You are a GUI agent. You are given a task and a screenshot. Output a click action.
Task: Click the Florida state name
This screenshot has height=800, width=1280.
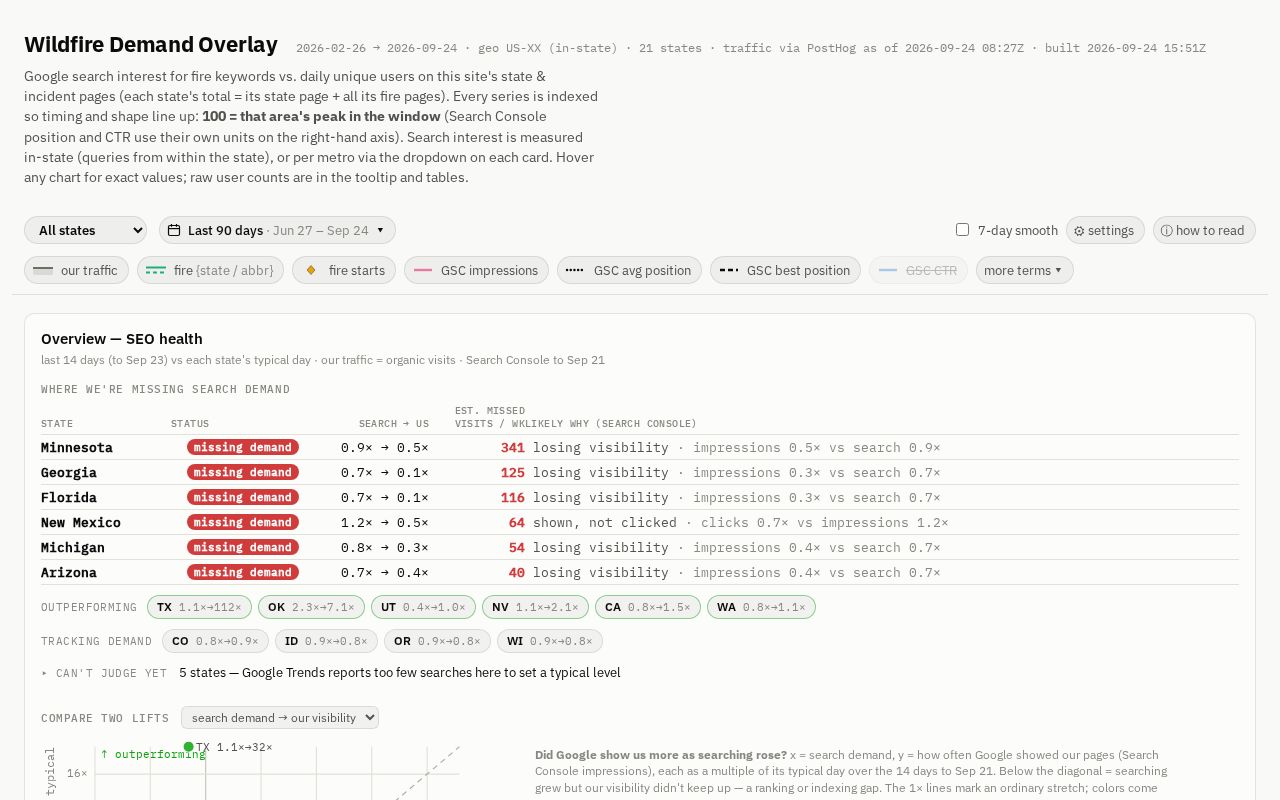(69, 497)
